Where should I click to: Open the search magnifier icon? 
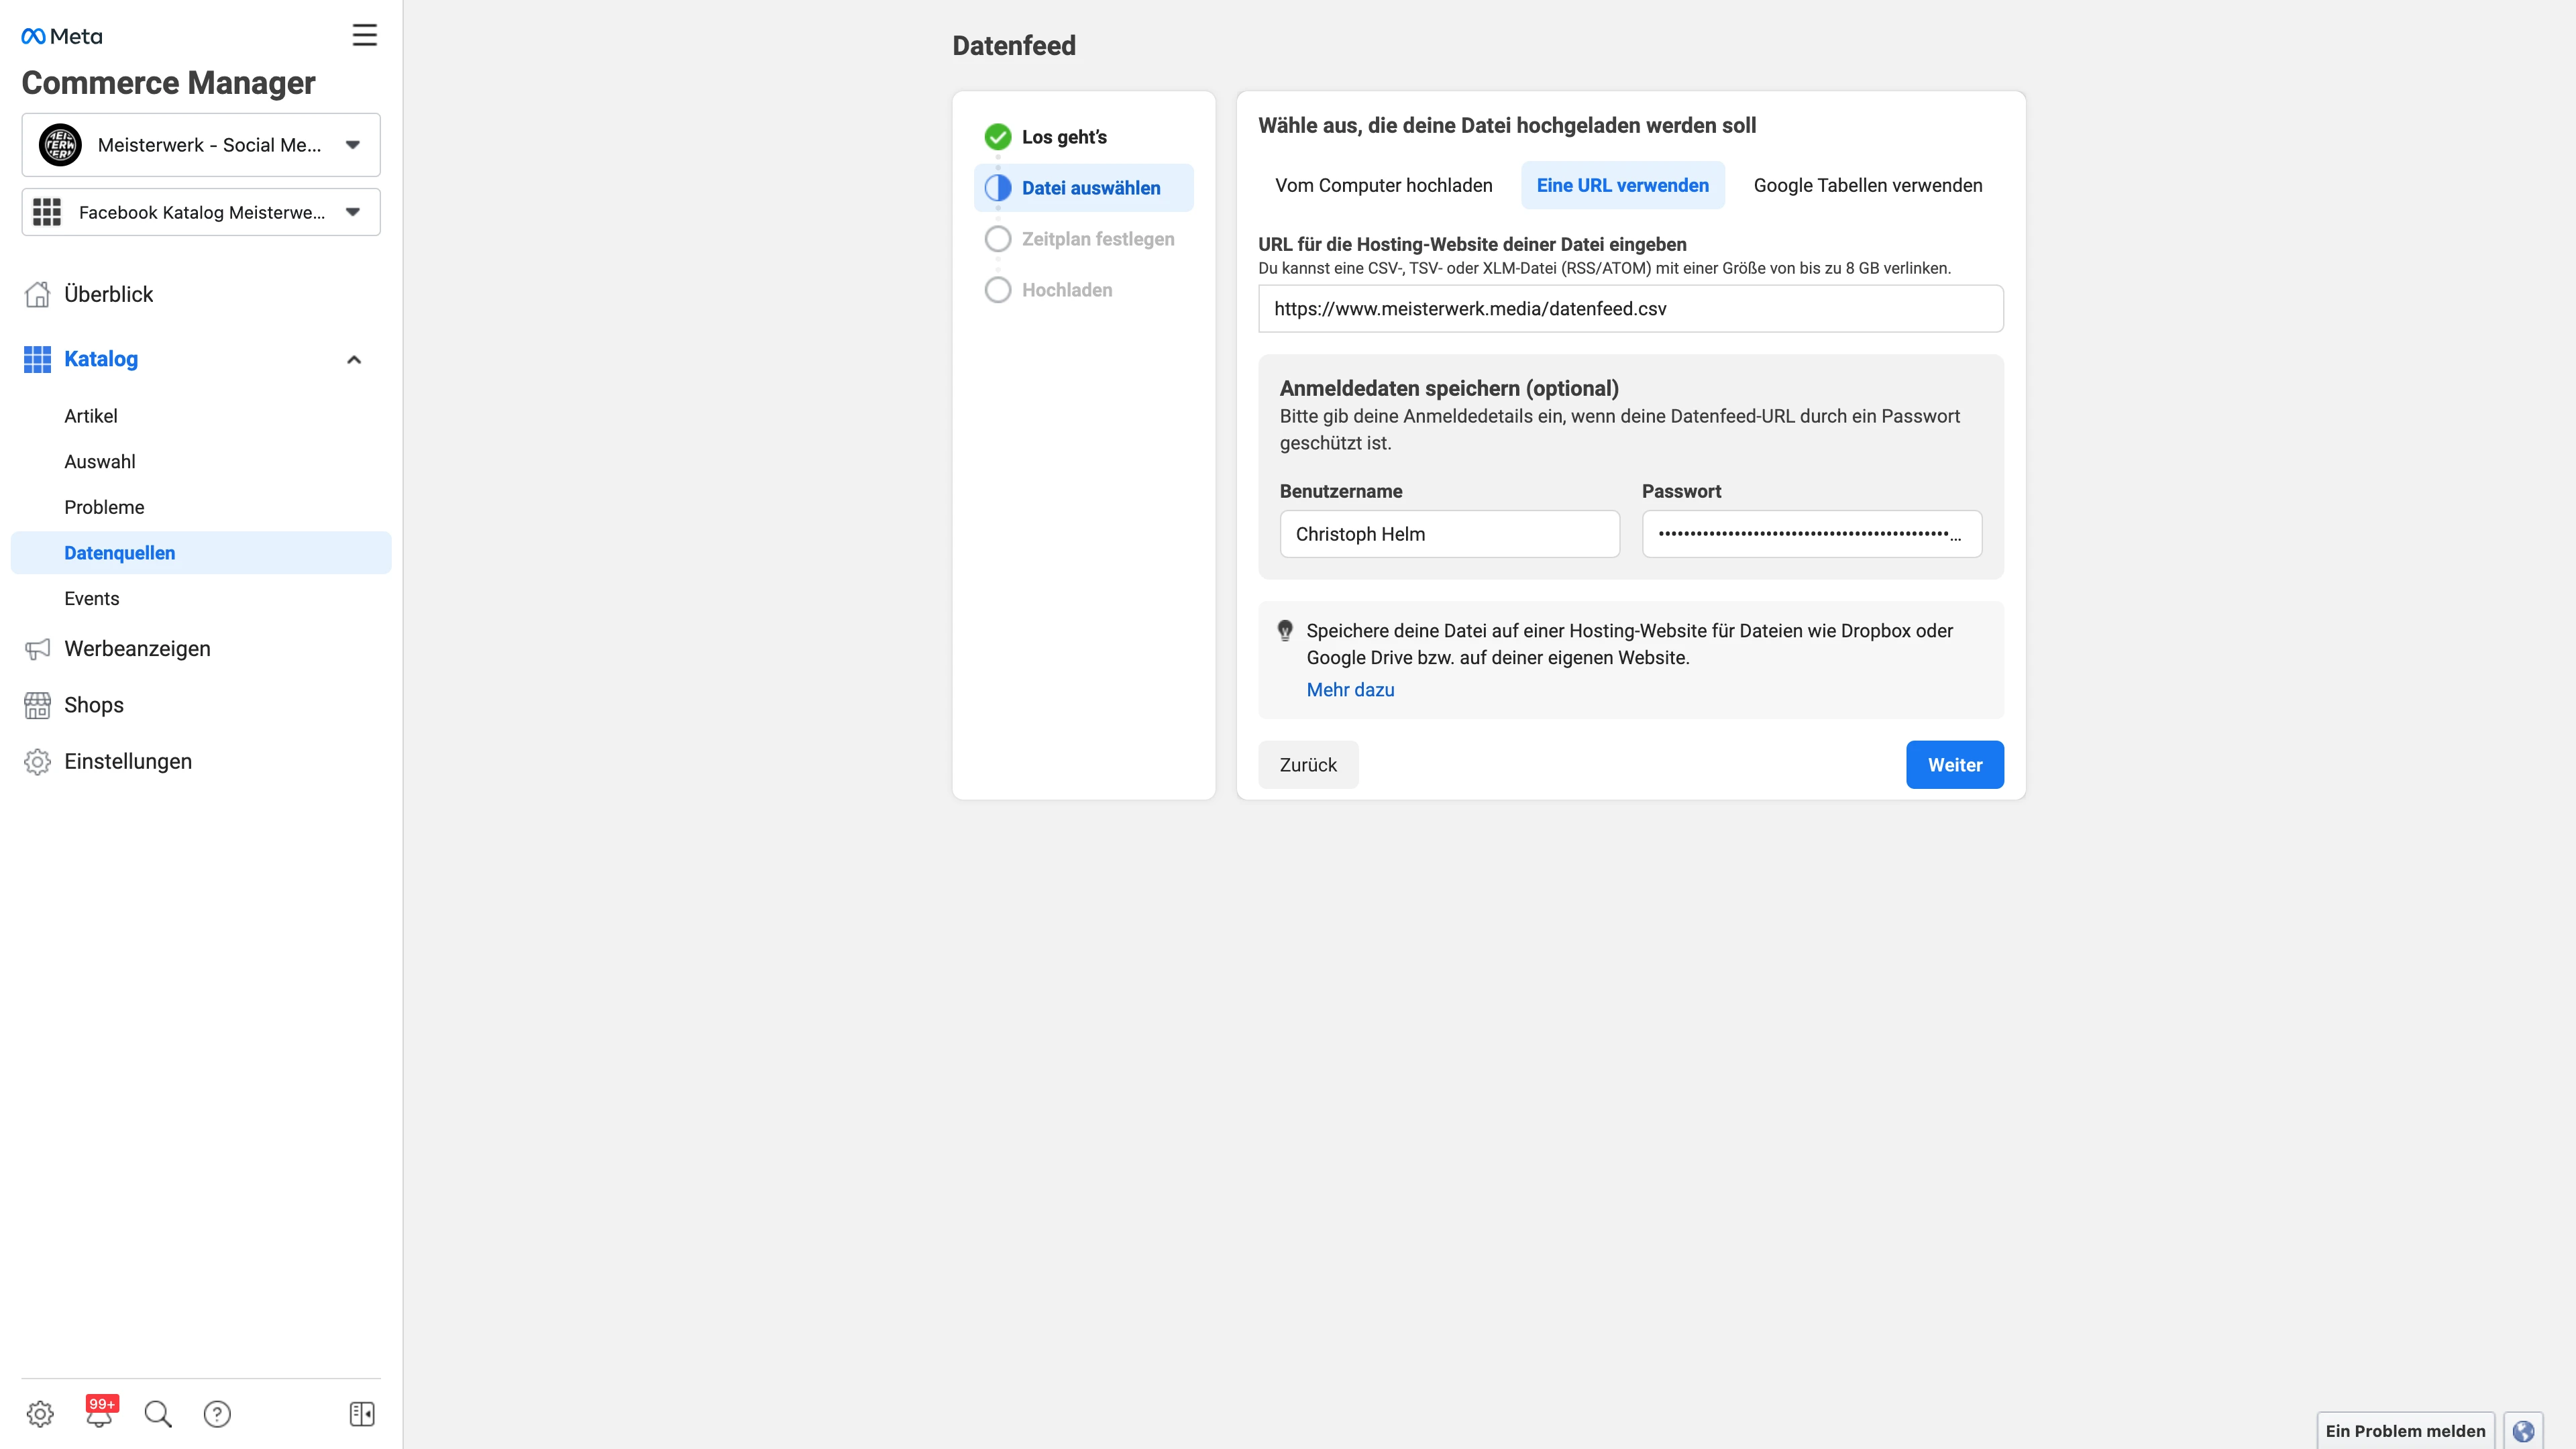tap(158, 1413)
